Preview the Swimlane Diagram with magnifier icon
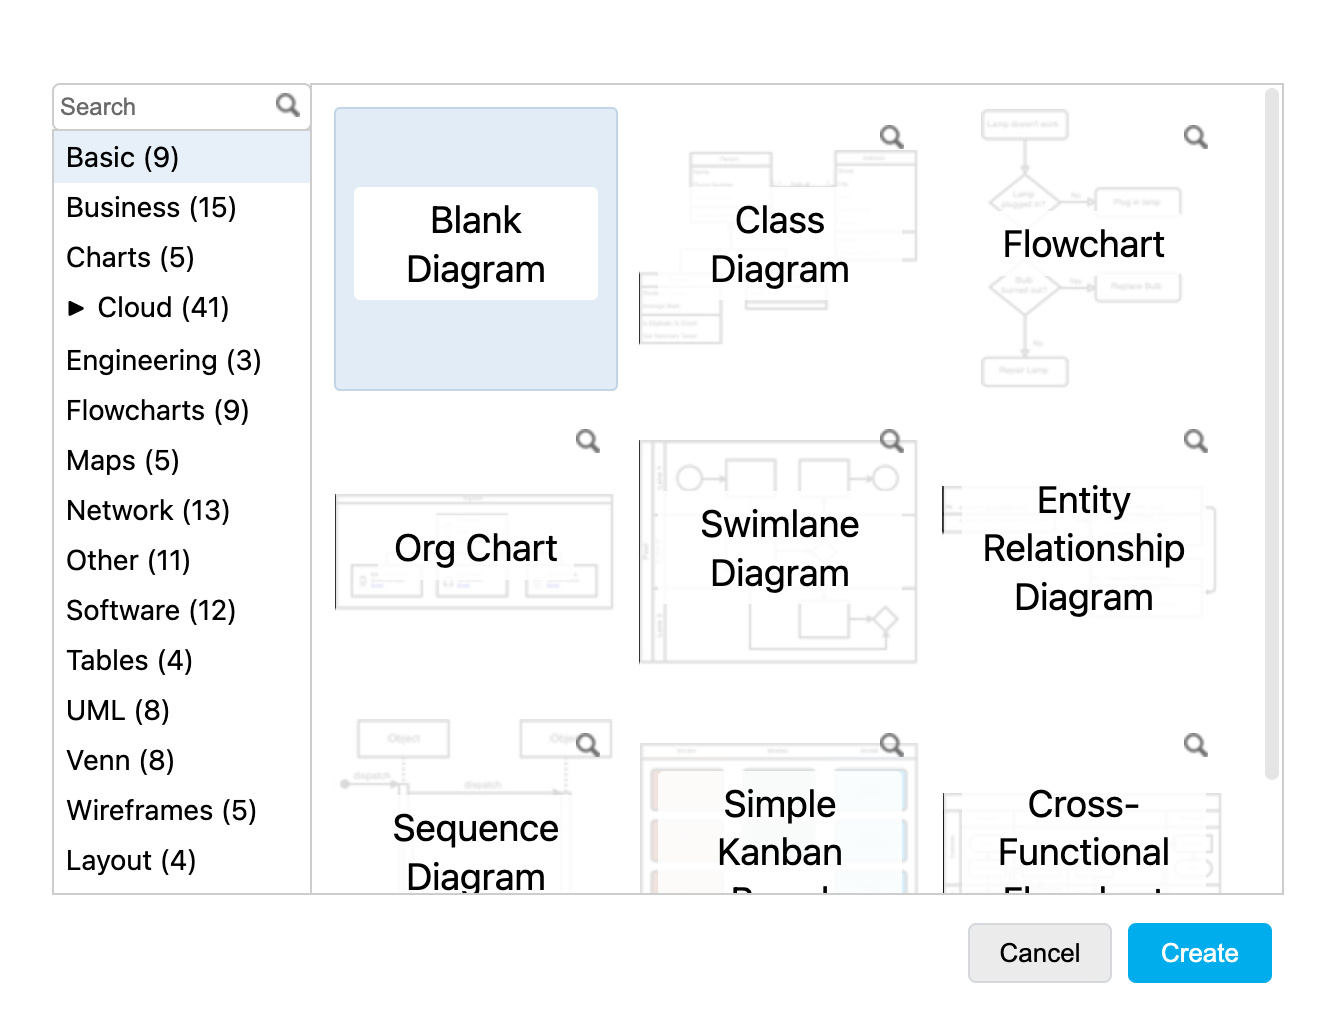This screenshot has height=1020, width=1341. click(892, 441)
